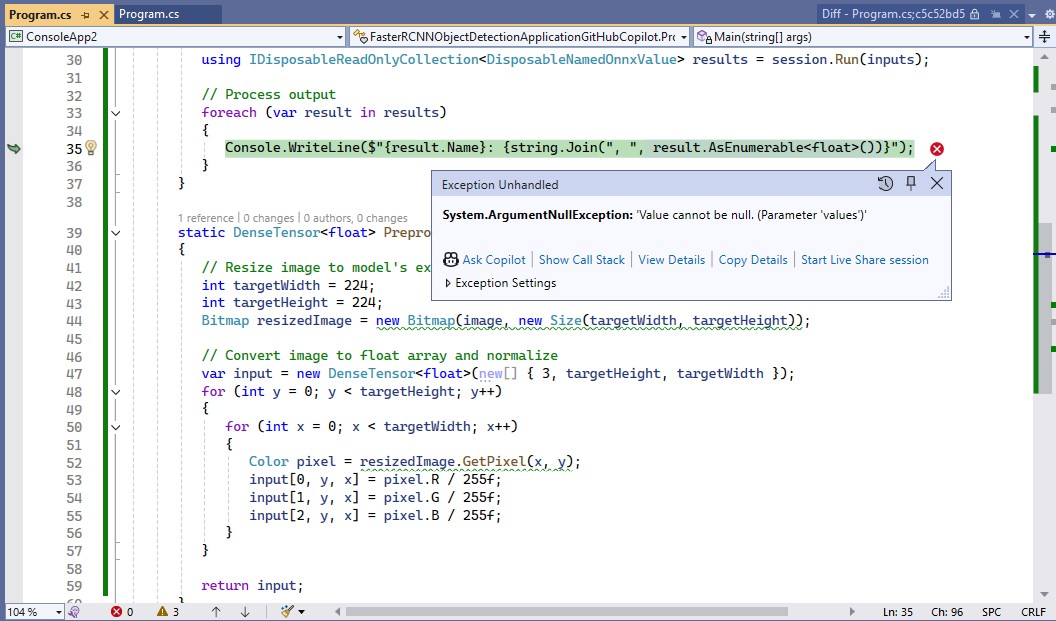Toggle pin on active Program.cs tab
The width and height of the screenshot is (1056, 621).
pyautogui.click(x=85, y=15)
